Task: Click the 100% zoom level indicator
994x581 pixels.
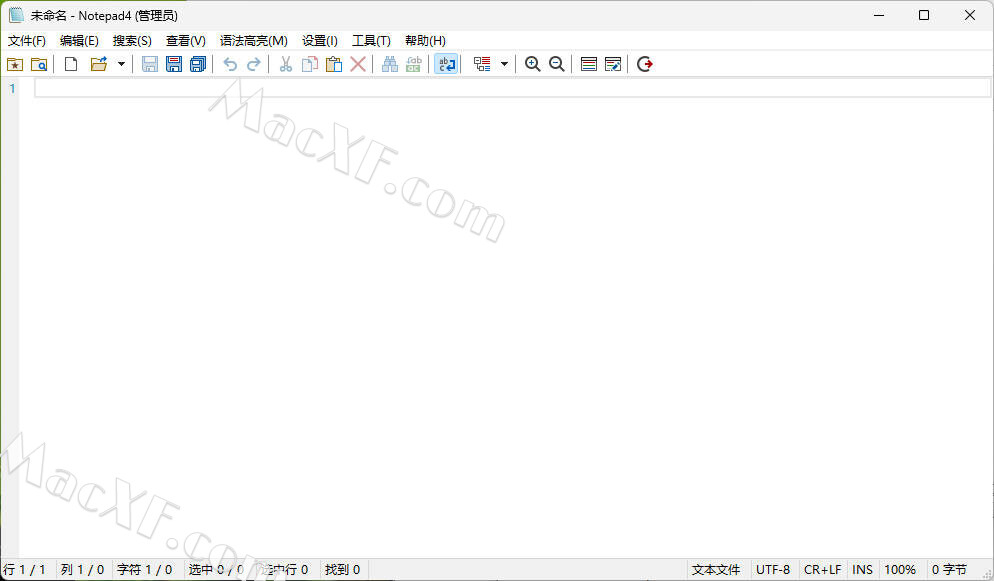Action: point(900,570)
